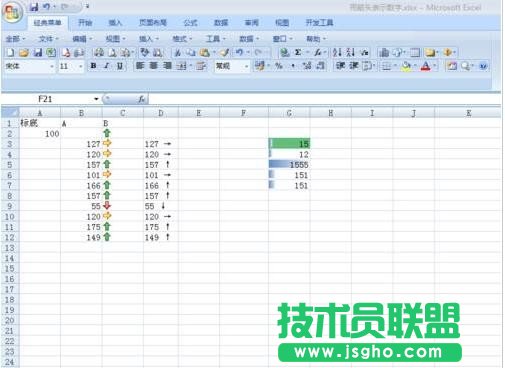The image size is (505, 368).
Task: Open a file with the folder icon
Action: click(x=24, y=52)
